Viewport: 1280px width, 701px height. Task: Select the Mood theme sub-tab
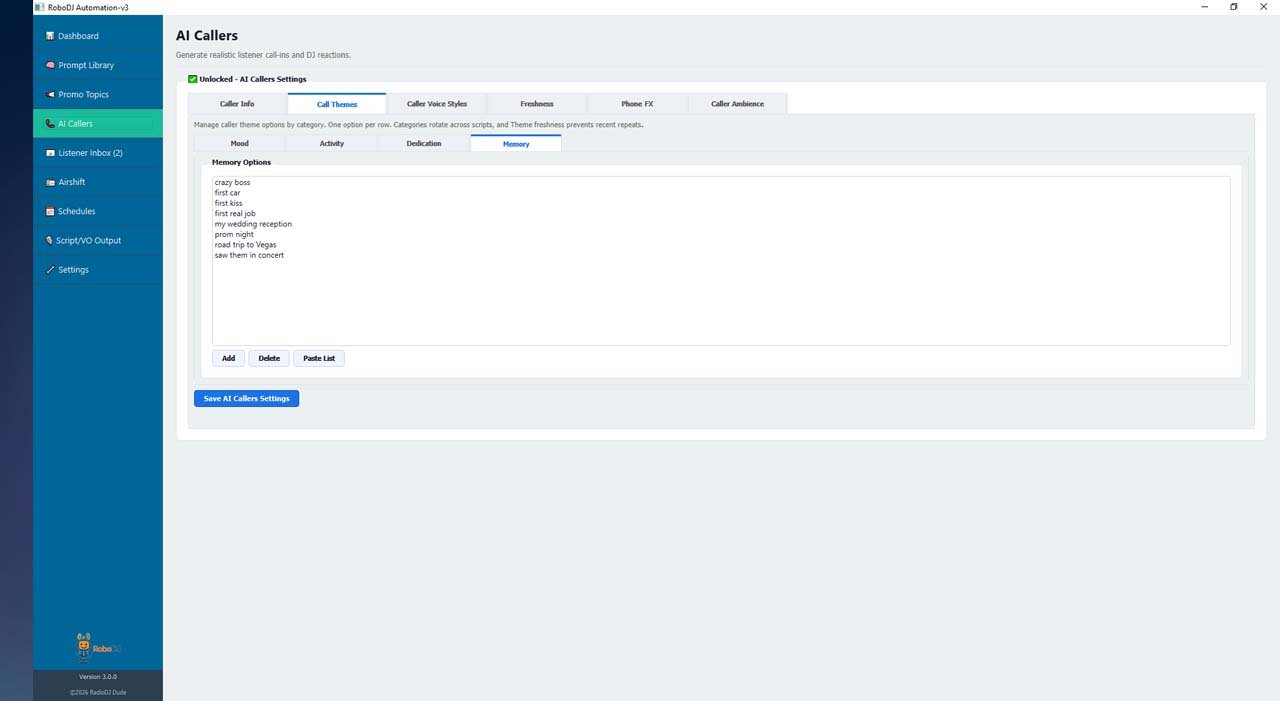[239, 144]
